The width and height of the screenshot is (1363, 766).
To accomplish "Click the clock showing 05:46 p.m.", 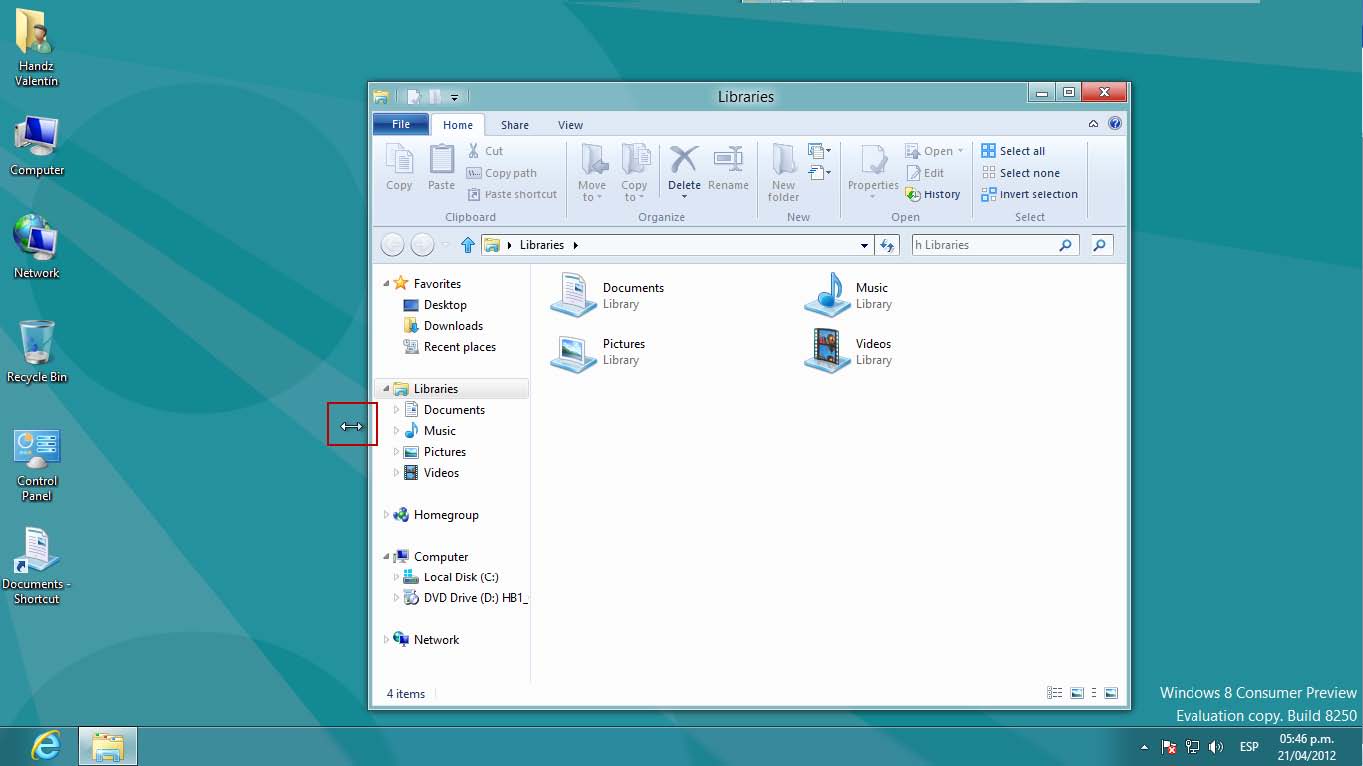I will point(1307,747).
